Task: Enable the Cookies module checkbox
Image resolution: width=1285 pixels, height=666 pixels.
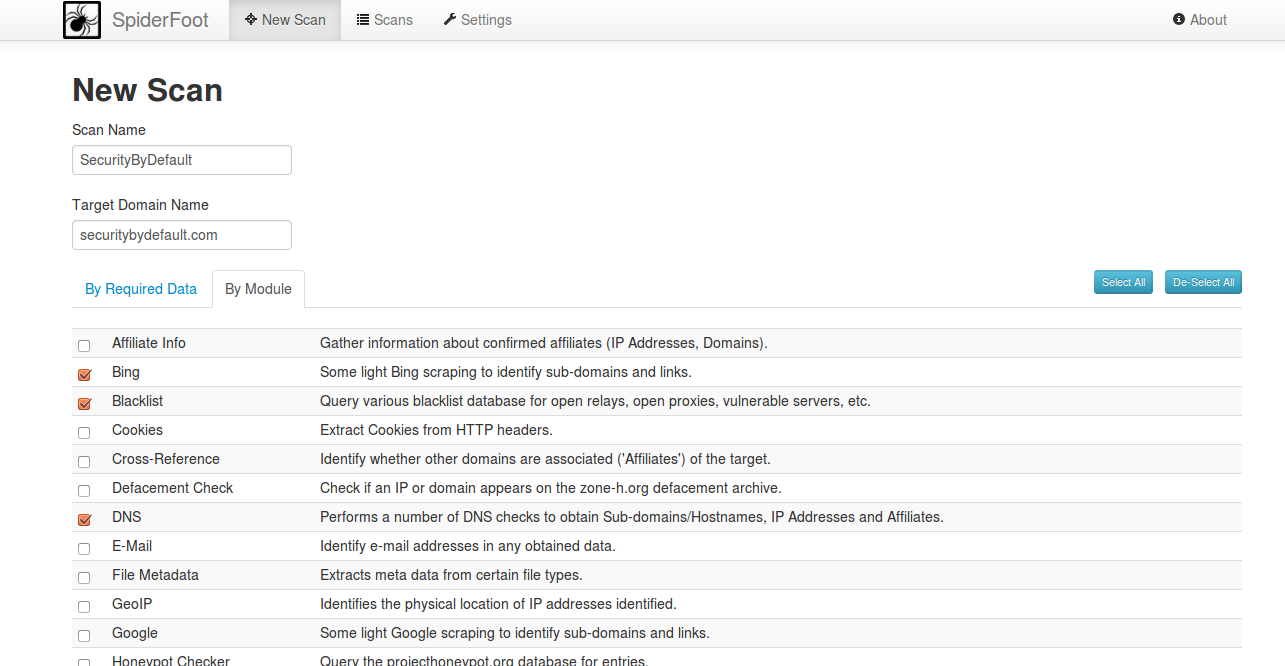Action: point(84,432)
